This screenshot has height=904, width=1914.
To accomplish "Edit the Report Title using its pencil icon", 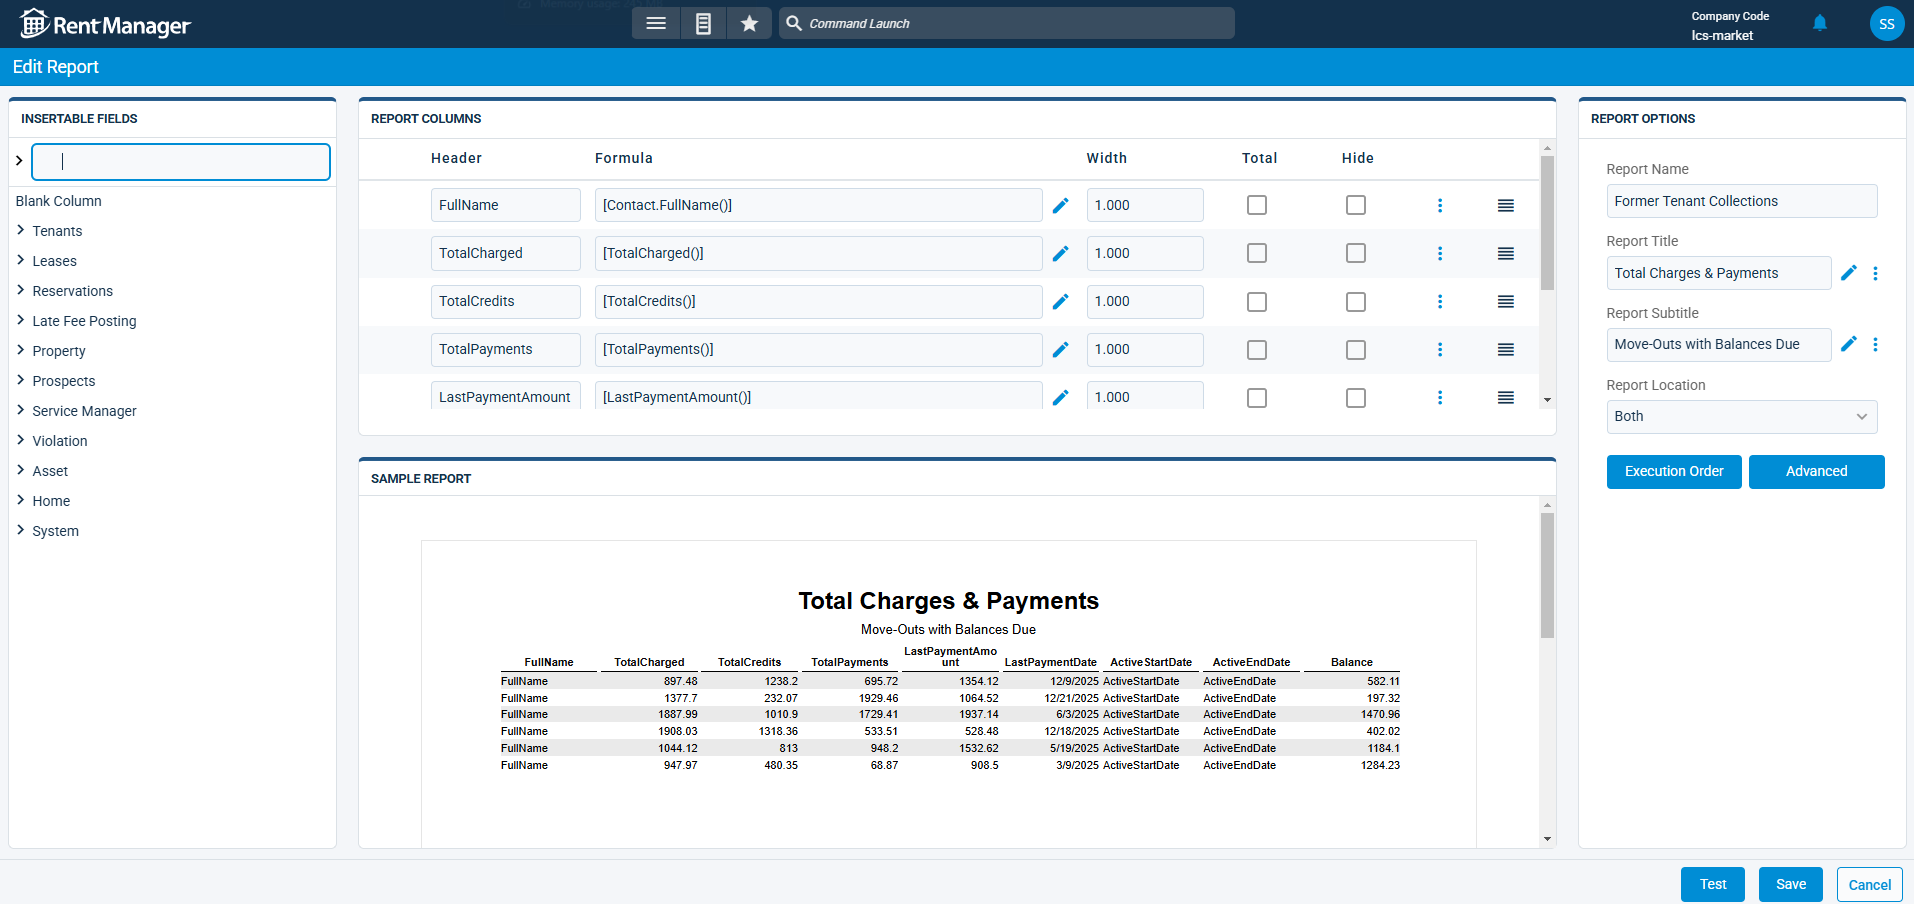I will [1848, 272].
